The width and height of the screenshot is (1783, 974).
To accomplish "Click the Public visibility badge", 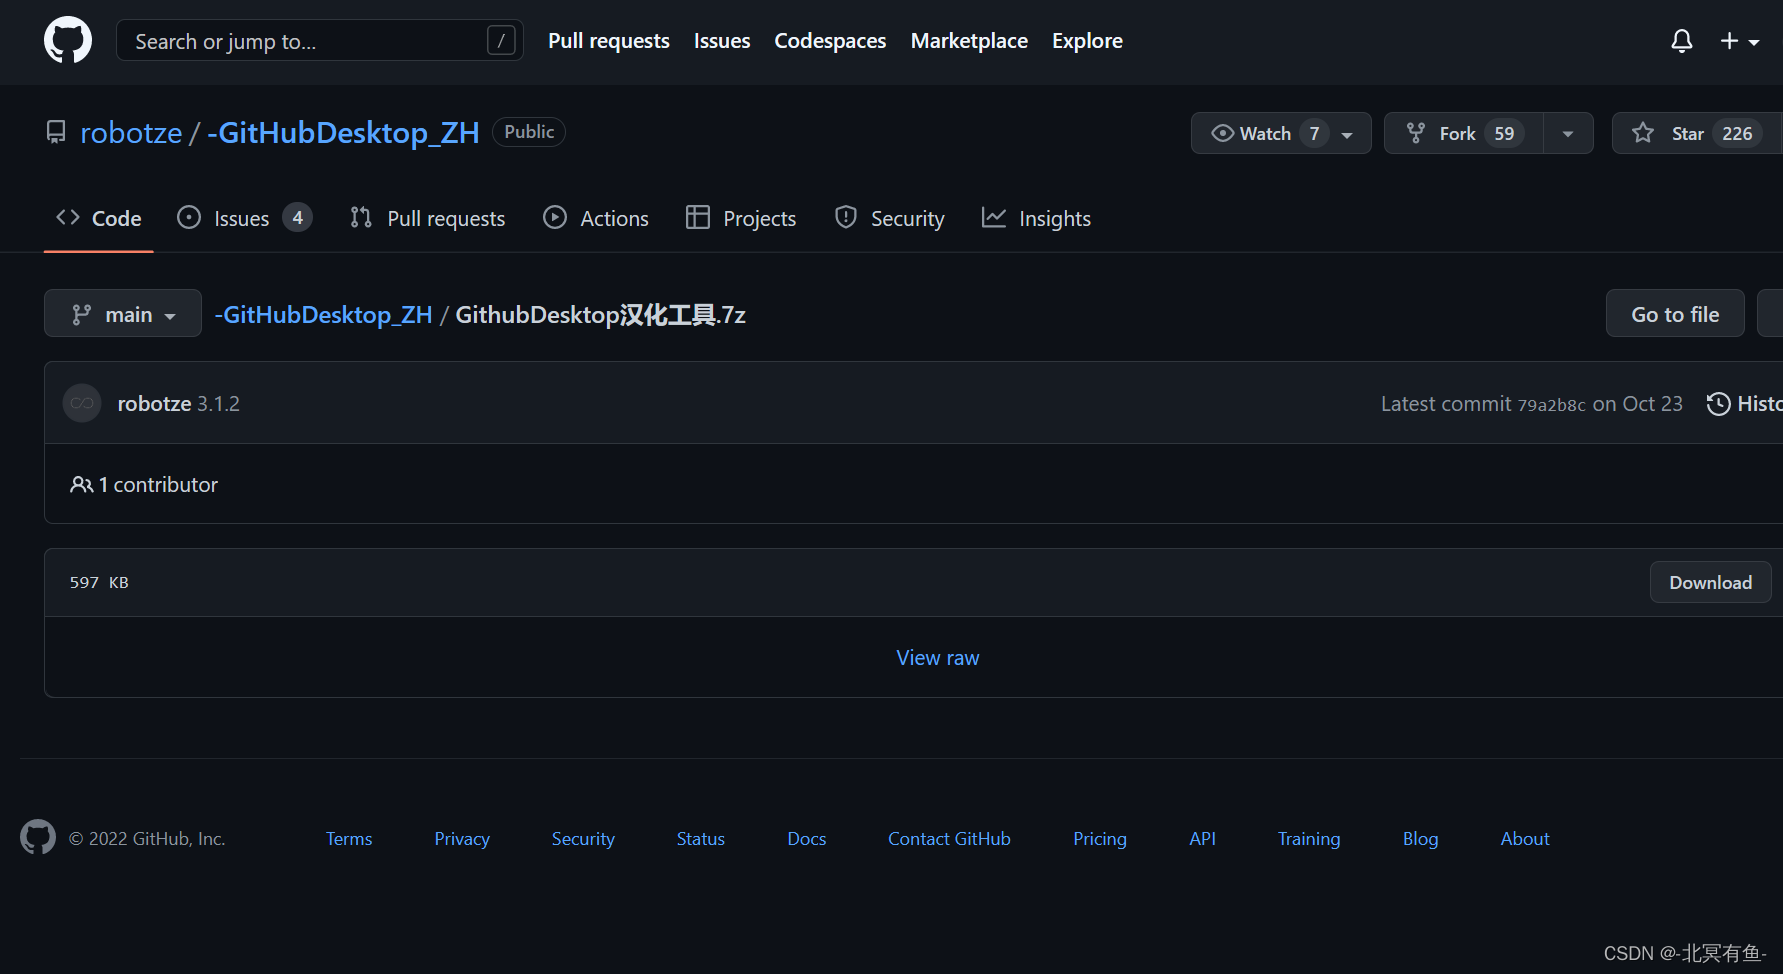I will 529,132.
